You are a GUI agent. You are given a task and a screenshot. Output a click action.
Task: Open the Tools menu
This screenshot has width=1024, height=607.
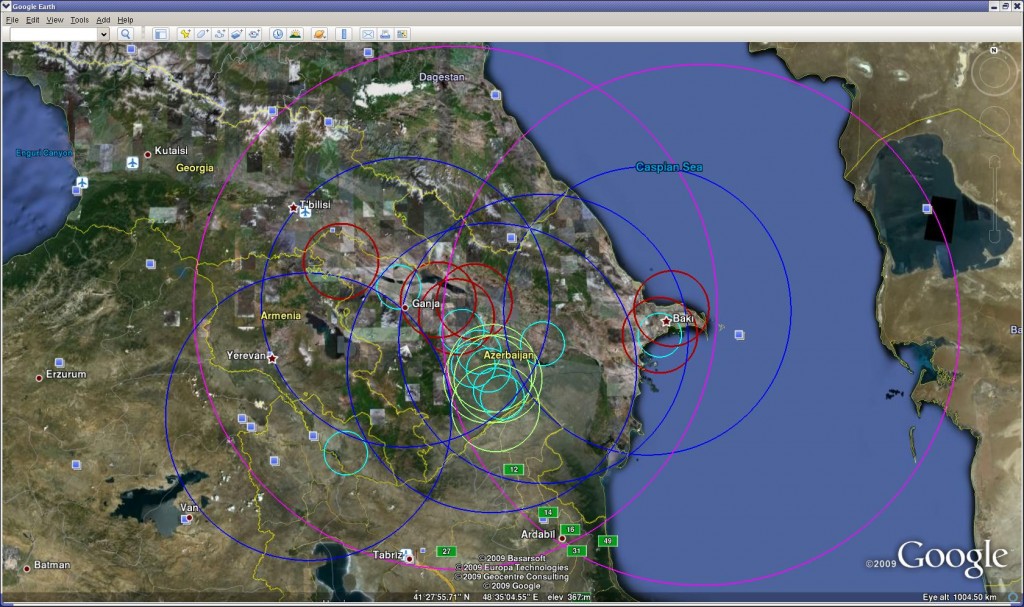(79, 20)
